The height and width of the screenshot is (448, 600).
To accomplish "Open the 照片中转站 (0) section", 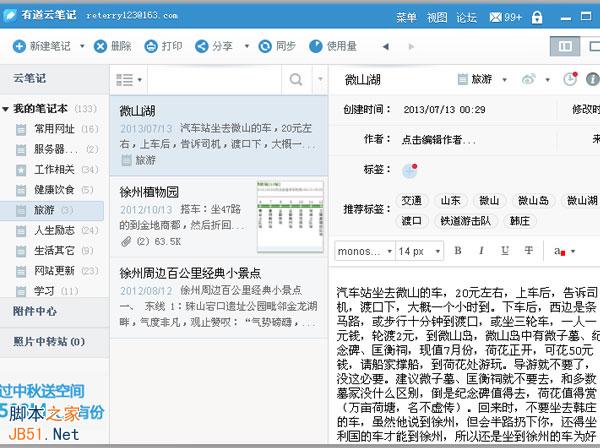I will (54, 342).
